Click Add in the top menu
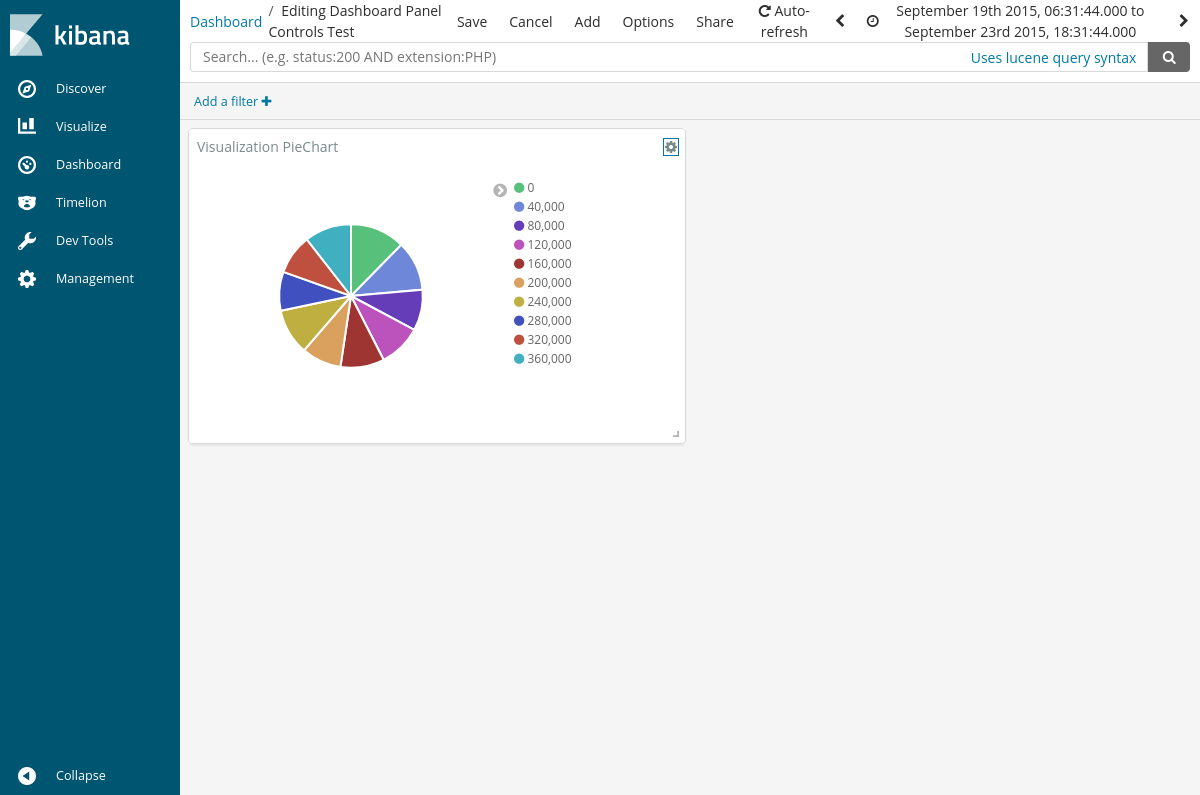Viewport: 1200px width, 795px height. point(588,22)
